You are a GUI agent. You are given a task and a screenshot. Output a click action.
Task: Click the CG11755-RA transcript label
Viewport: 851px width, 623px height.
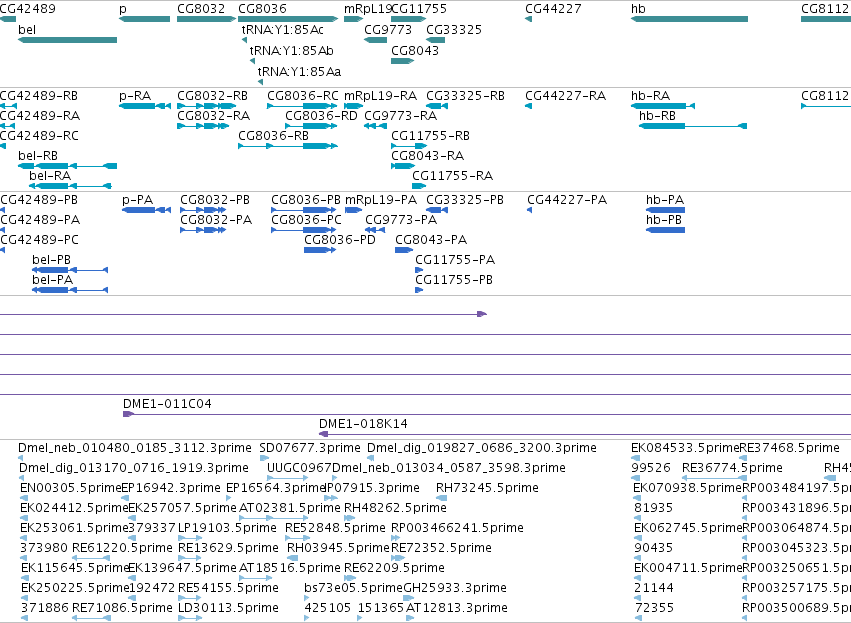[x=453, y=176]
